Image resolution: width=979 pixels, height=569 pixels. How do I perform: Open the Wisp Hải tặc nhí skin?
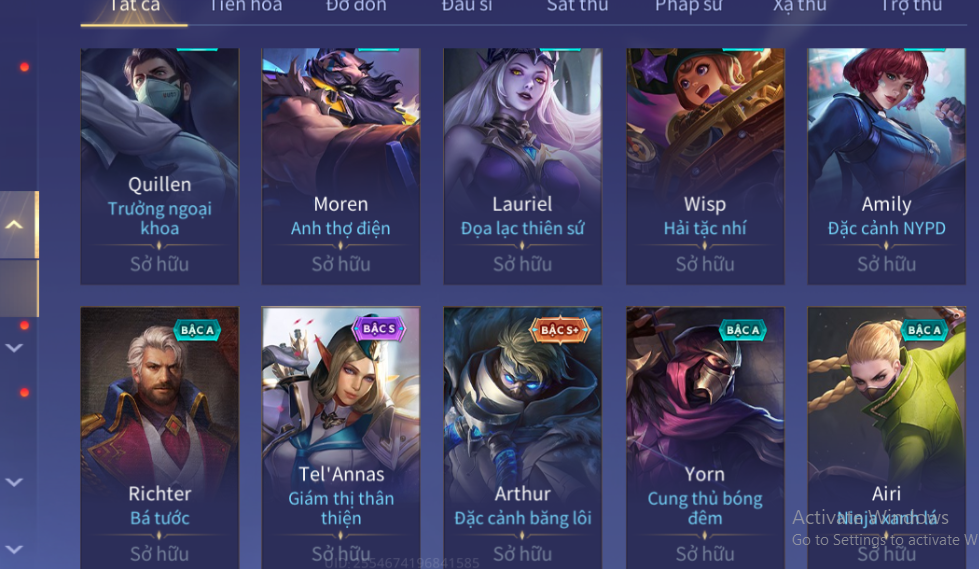click(x=705, y=166)
